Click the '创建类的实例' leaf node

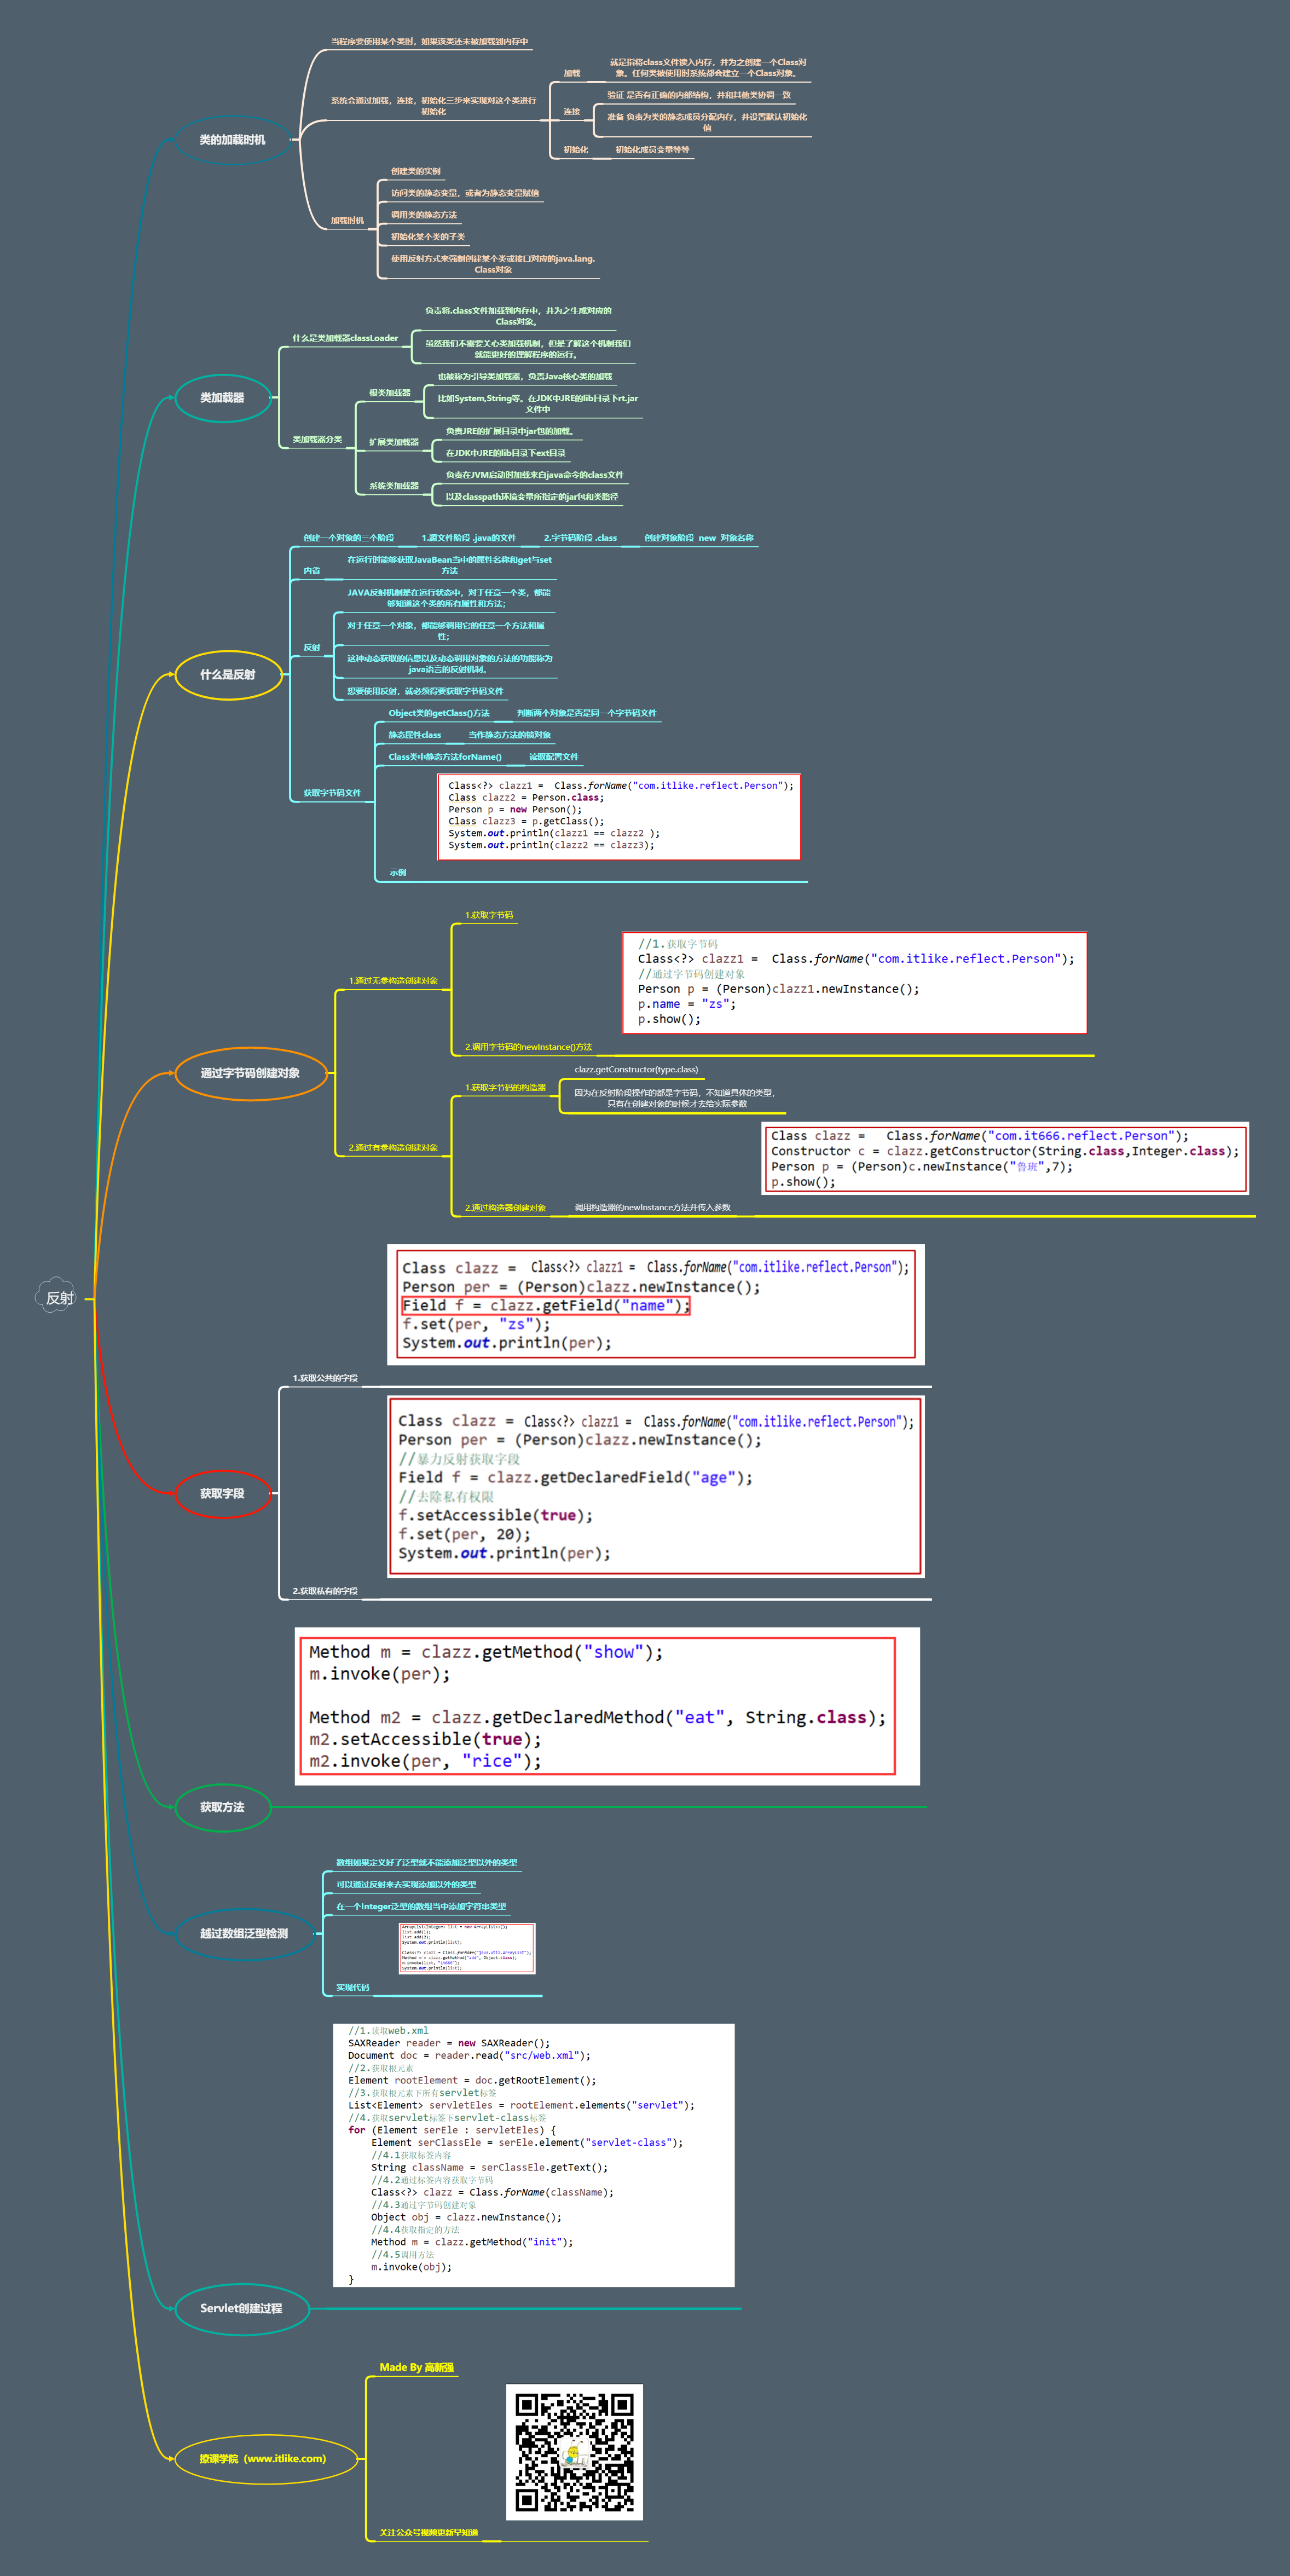[415, 171]
